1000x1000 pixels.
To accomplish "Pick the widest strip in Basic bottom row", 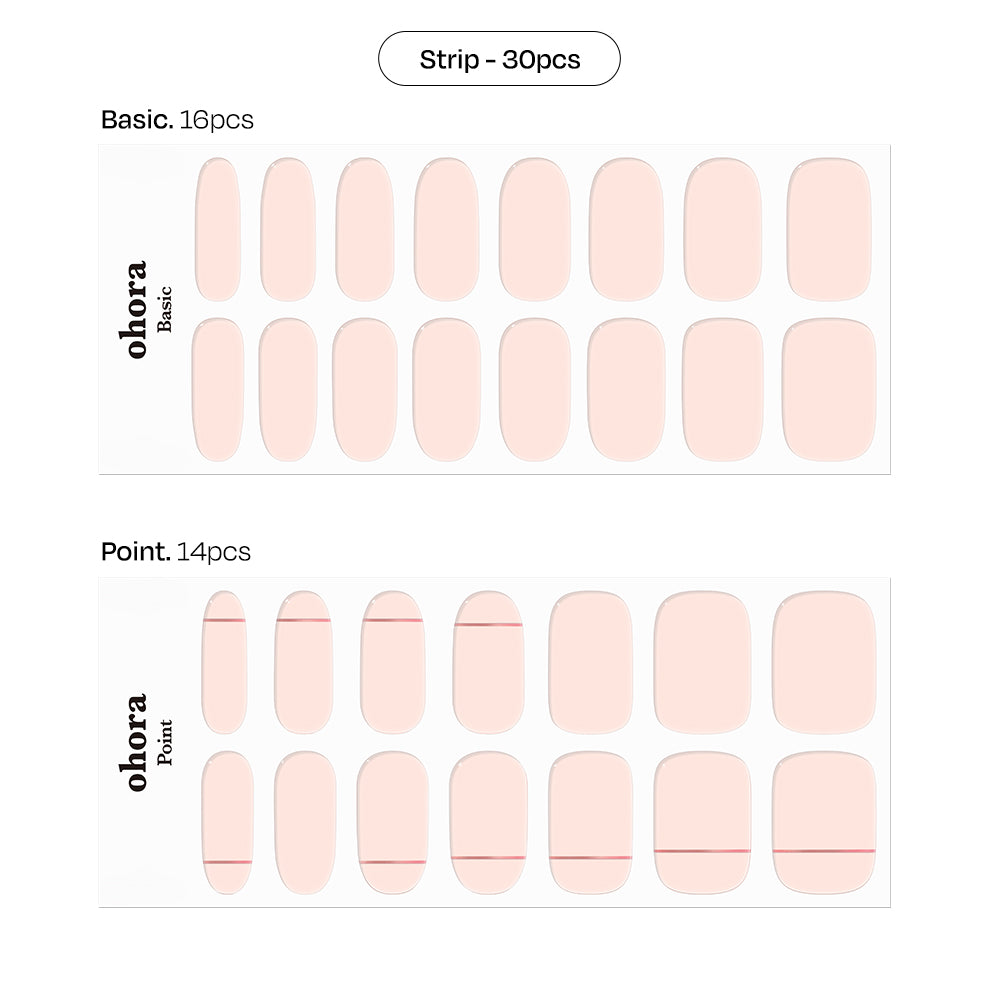I will [828, 390].
